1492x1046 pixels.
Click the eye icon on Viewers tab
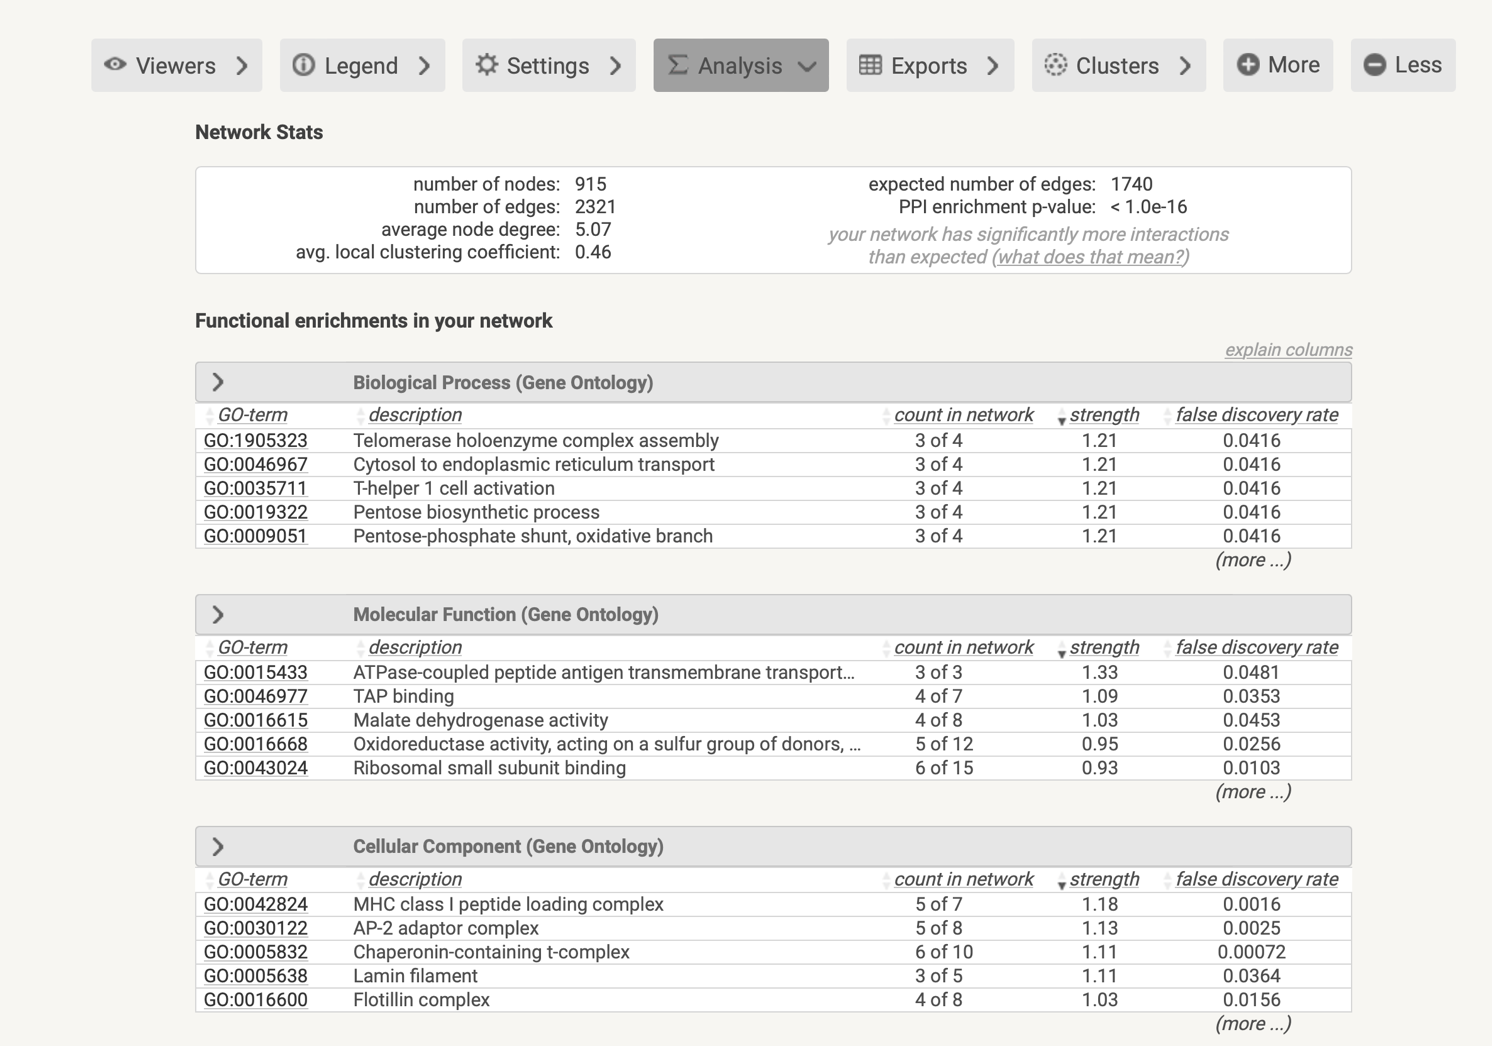pyautogui.click(x=116, y=65)
